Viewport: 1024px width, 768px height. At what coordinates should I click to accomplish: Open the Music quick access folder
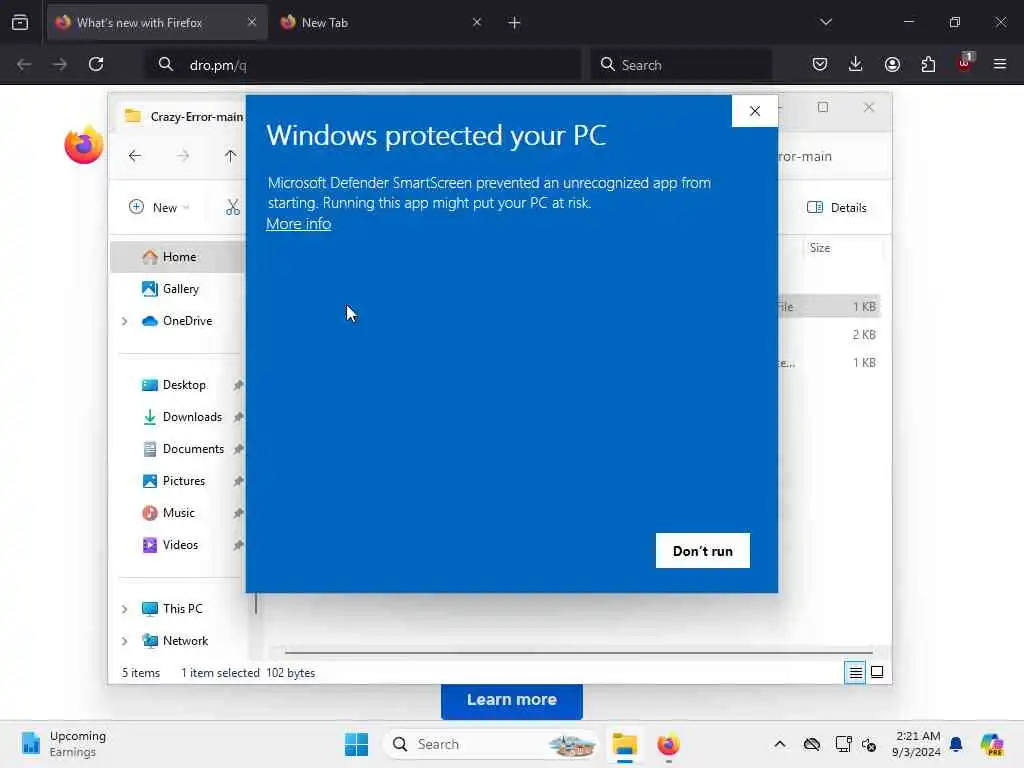169,513
